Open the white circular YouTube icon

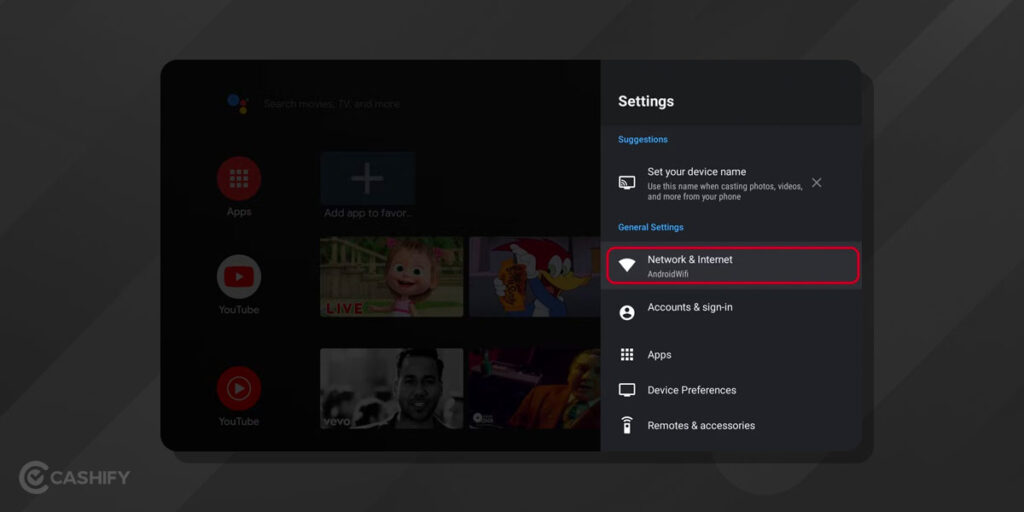[239, 277]
